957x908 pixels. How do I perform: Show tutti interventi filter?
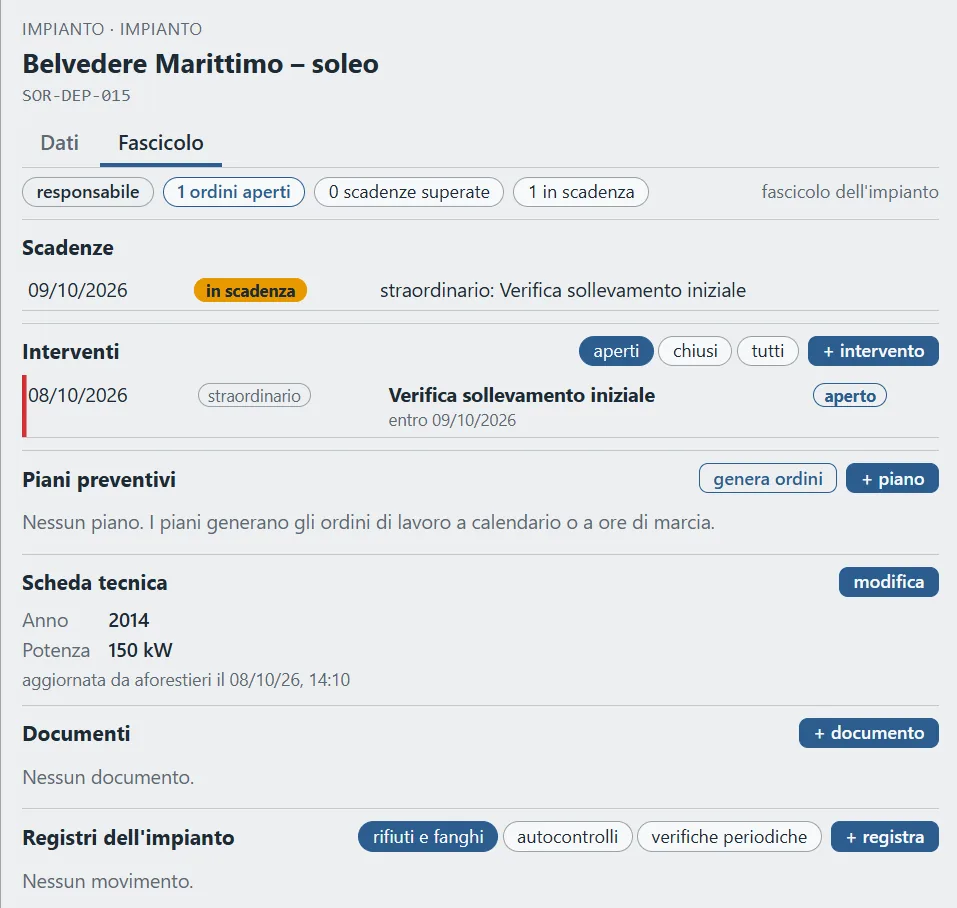[x=768, y=351]
